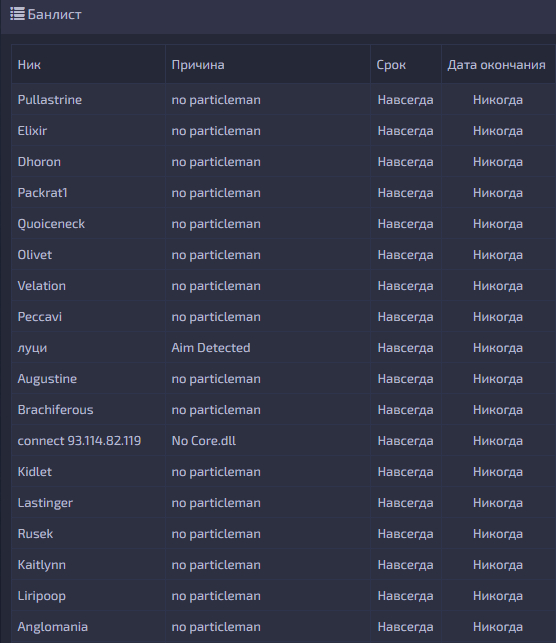The image size is (556, 643).
Task: Click the Банлист list icon
Action: (x=17, y=14)
